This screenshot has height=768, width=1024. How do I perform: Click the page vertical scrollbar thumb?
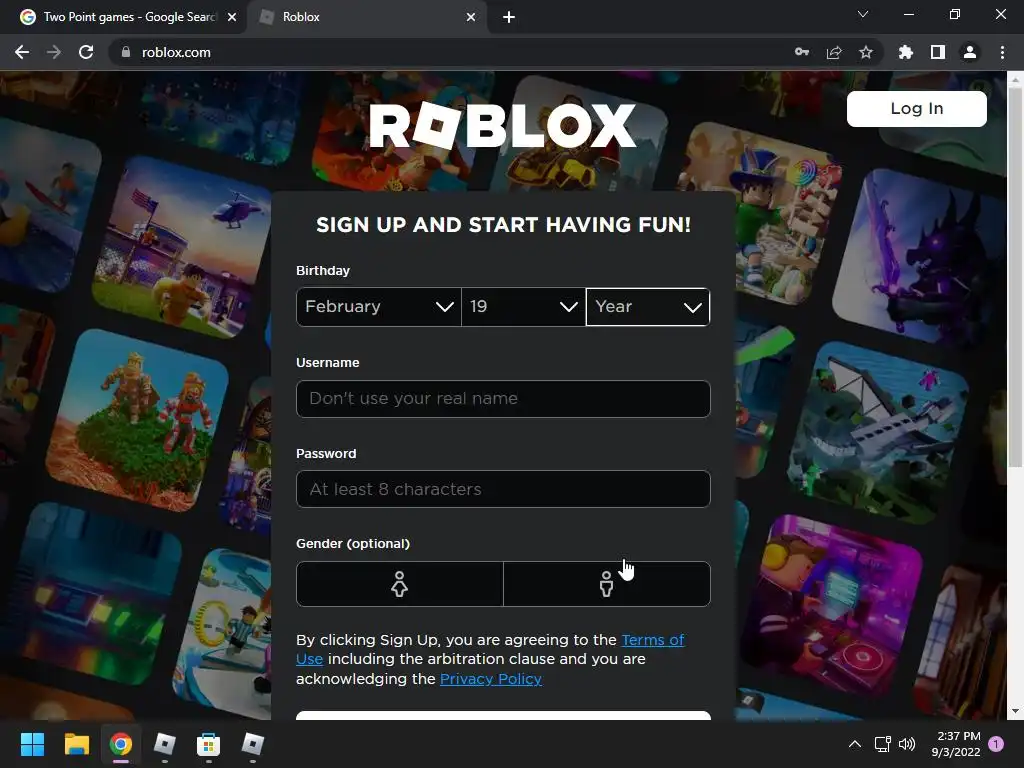(x=1015, y=278)
